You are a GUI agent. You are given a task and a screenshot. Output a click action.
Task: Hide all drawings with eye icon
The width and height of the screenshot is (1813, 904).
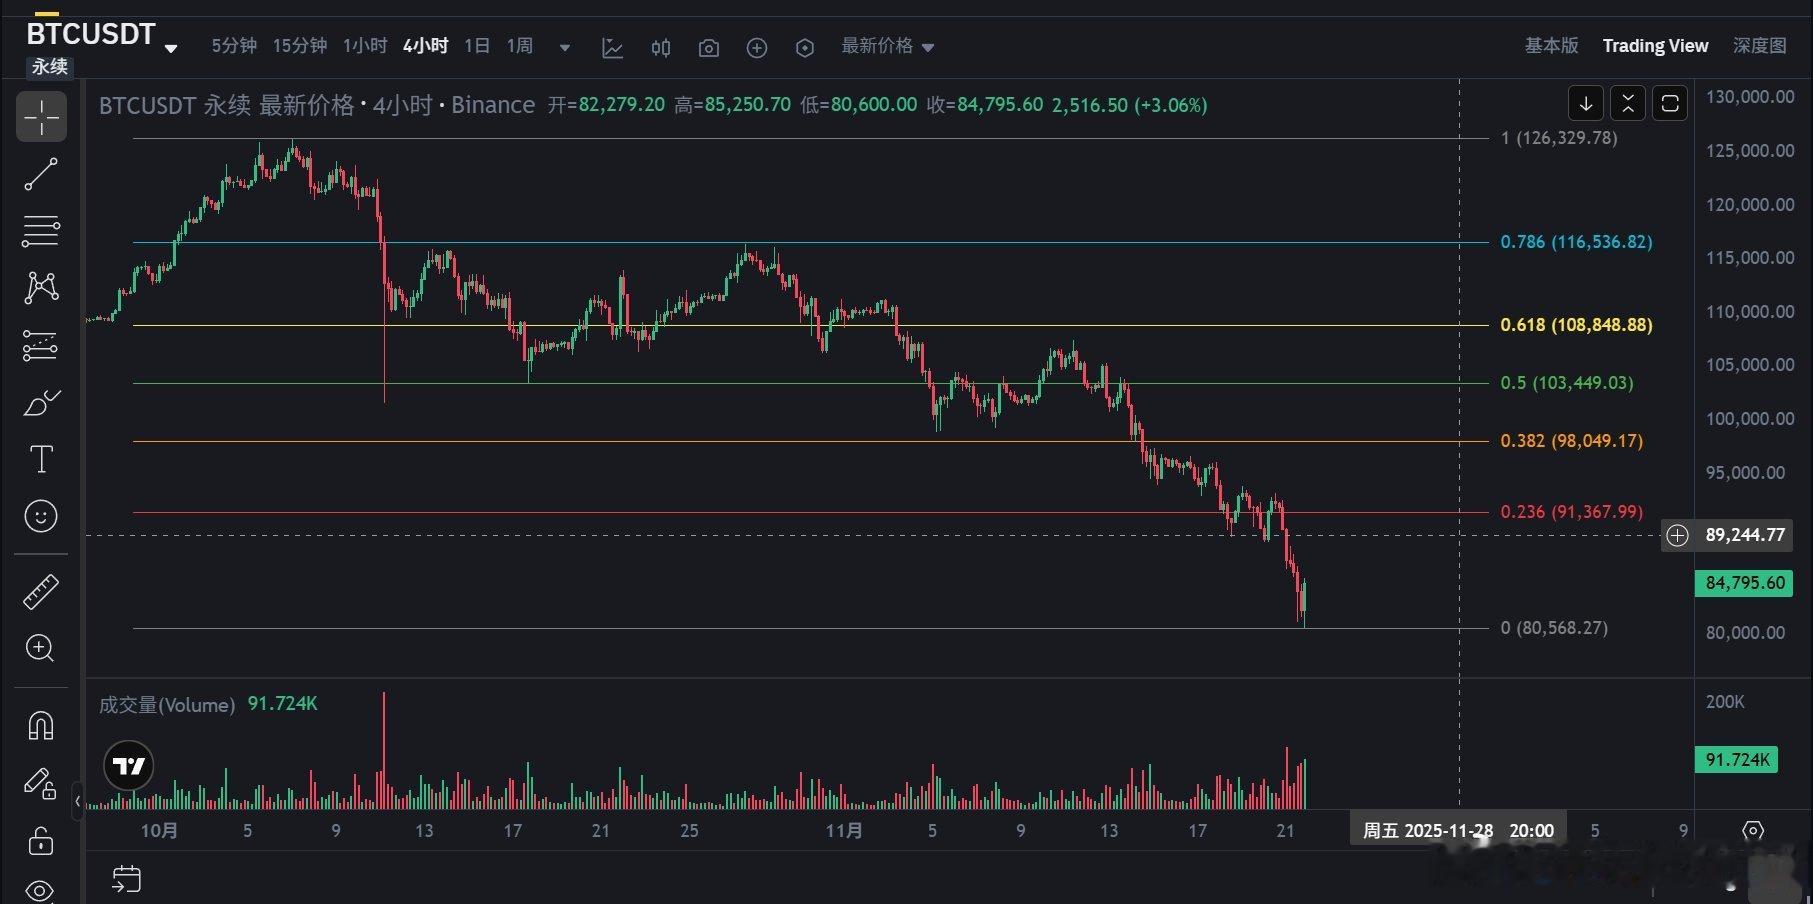coord(41,889)
